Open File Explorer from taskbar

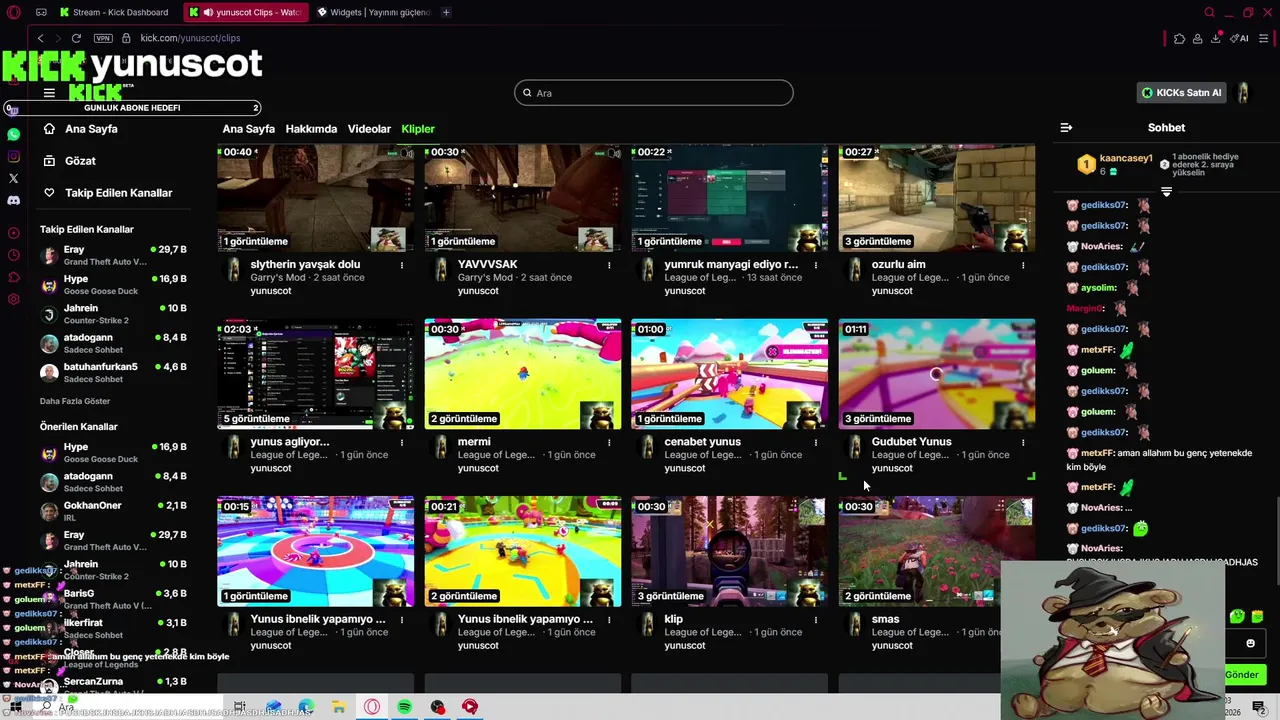339,707
